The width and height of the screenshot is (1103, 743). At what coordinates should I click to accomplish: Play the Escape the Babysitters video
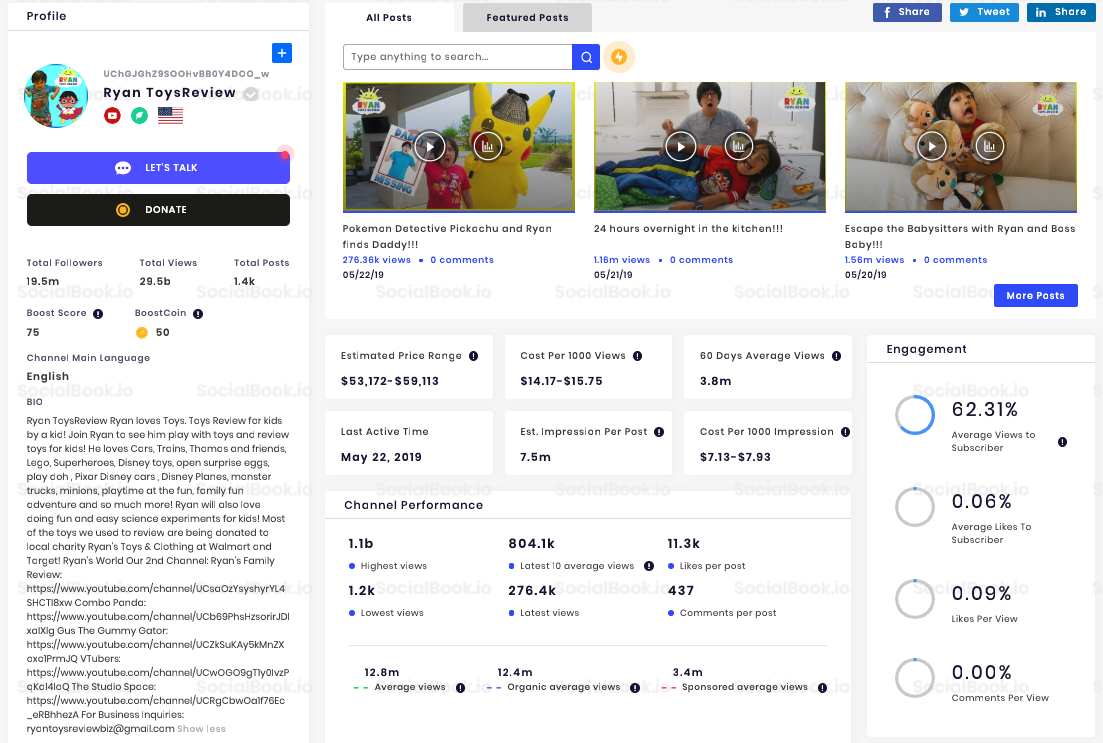coord(931,146)
